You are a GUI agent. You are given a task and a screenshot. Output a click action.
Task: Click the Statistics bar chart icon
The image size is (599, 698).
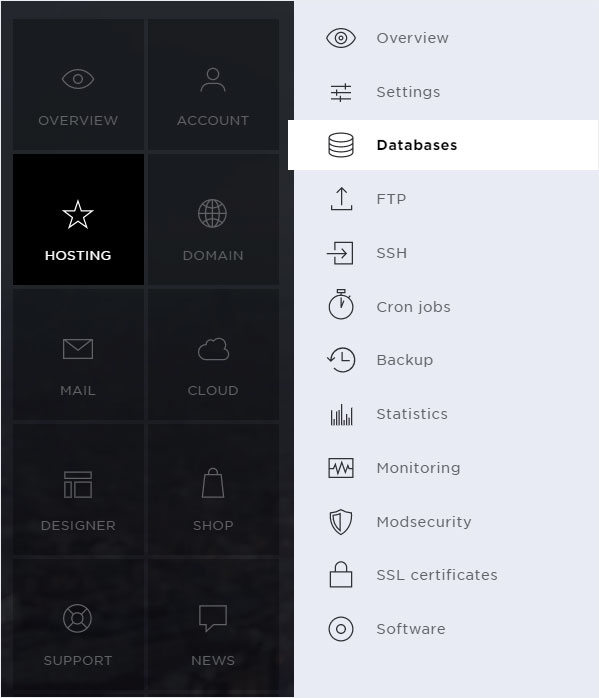[341, 414]
